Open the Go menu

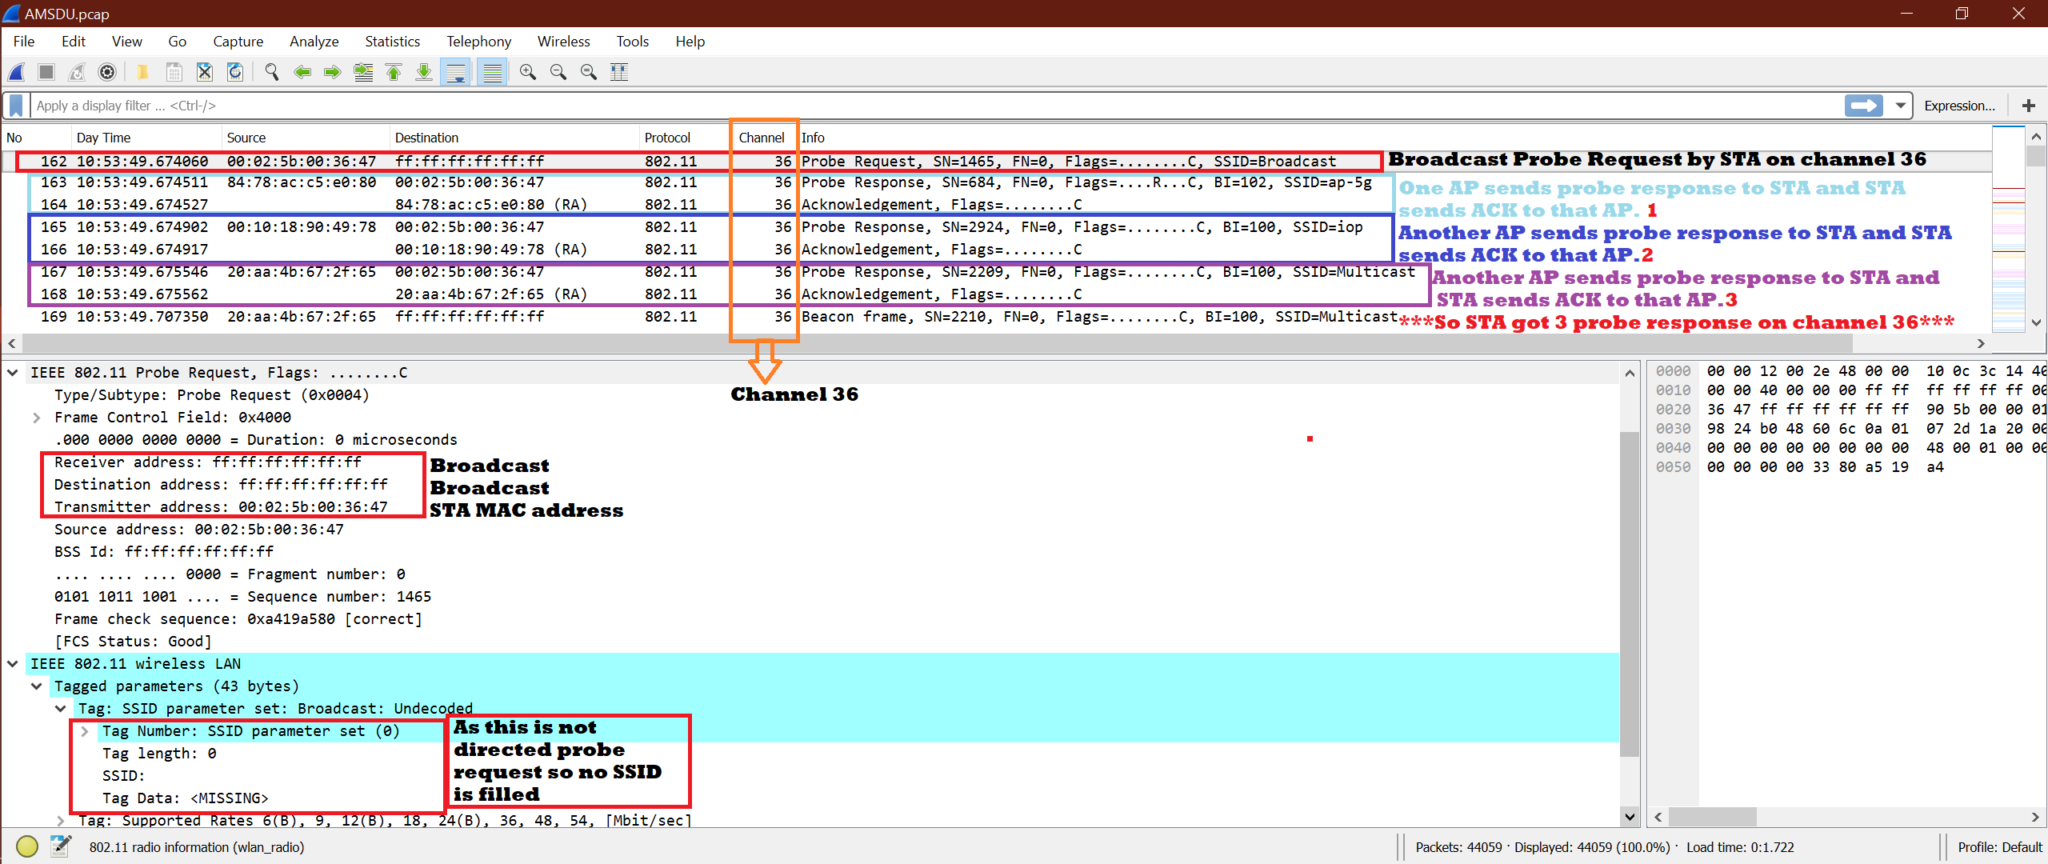[177, 41]
